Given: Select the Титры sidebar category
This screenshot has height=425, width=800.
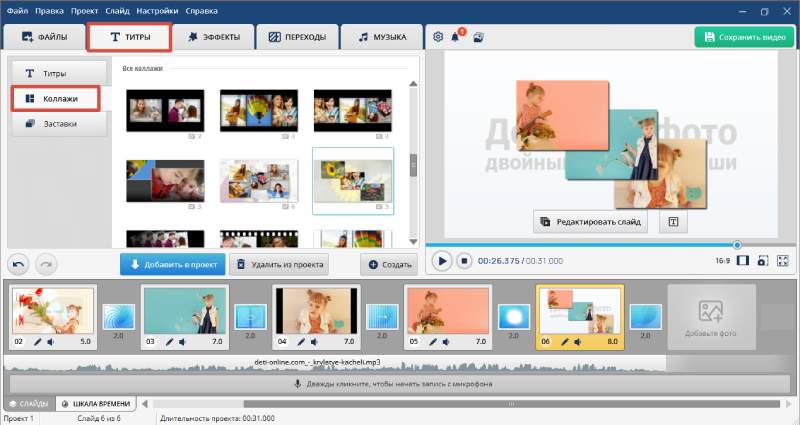Looking at the screenshot, I should 59,73.
